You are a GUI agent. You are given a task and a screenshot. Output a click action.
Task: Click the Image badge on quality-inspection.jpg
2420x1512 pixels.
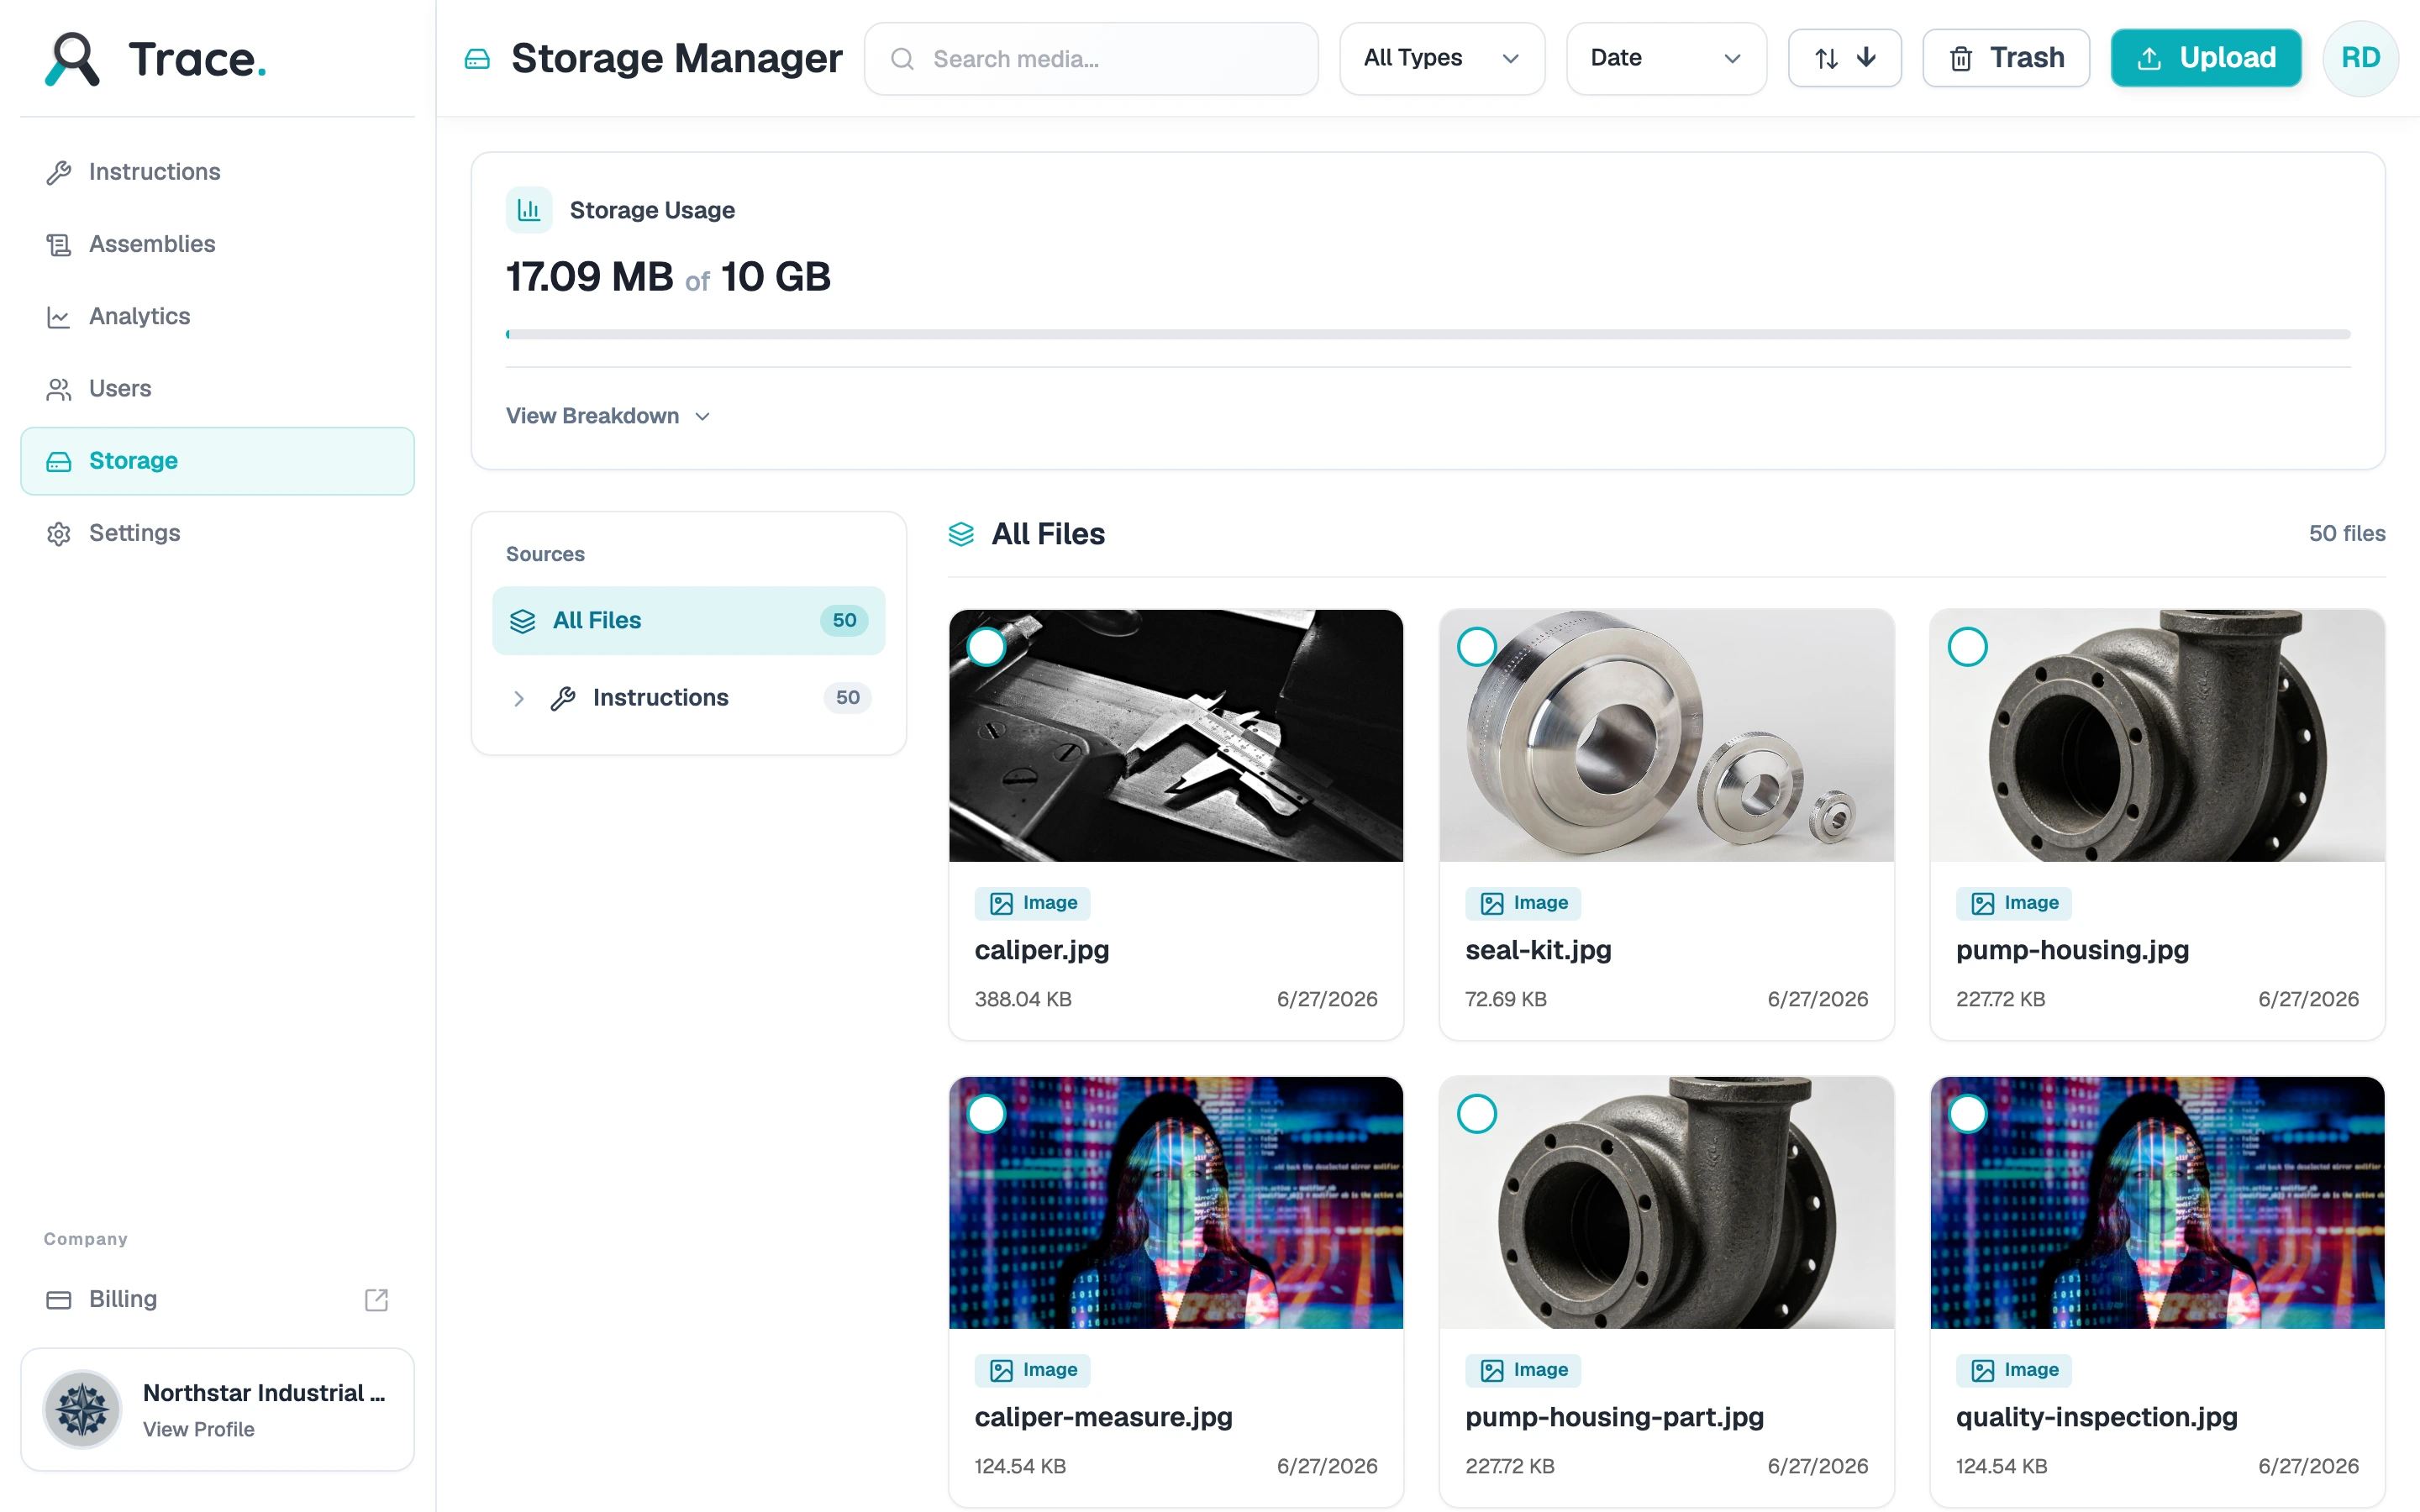tap(2014, 1370)
